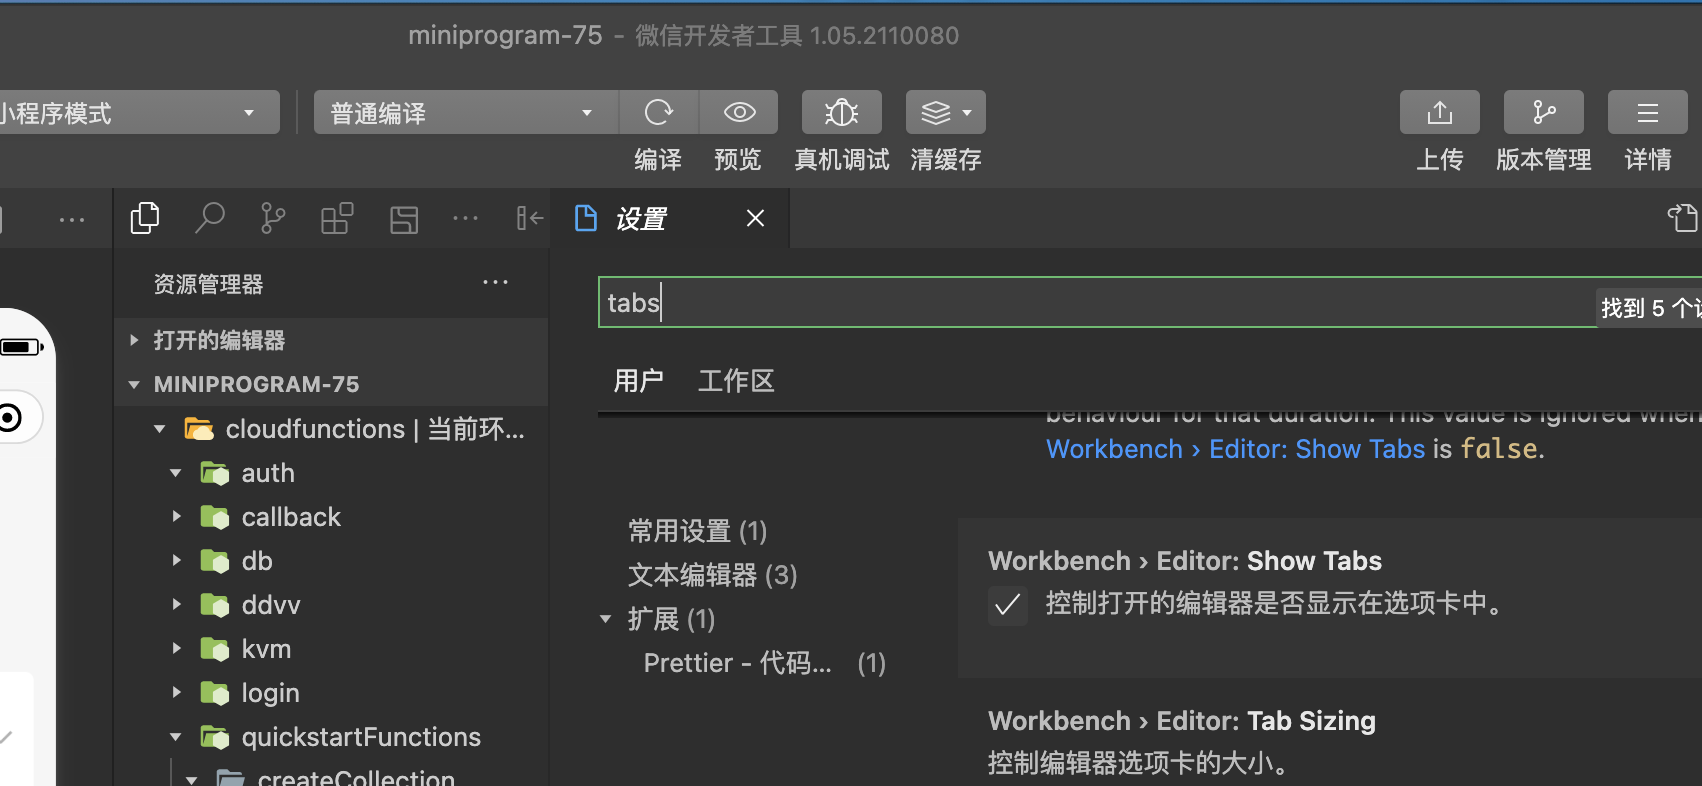Open version management branch icon
The image size is (1702, 786).
click(1543, 112)
